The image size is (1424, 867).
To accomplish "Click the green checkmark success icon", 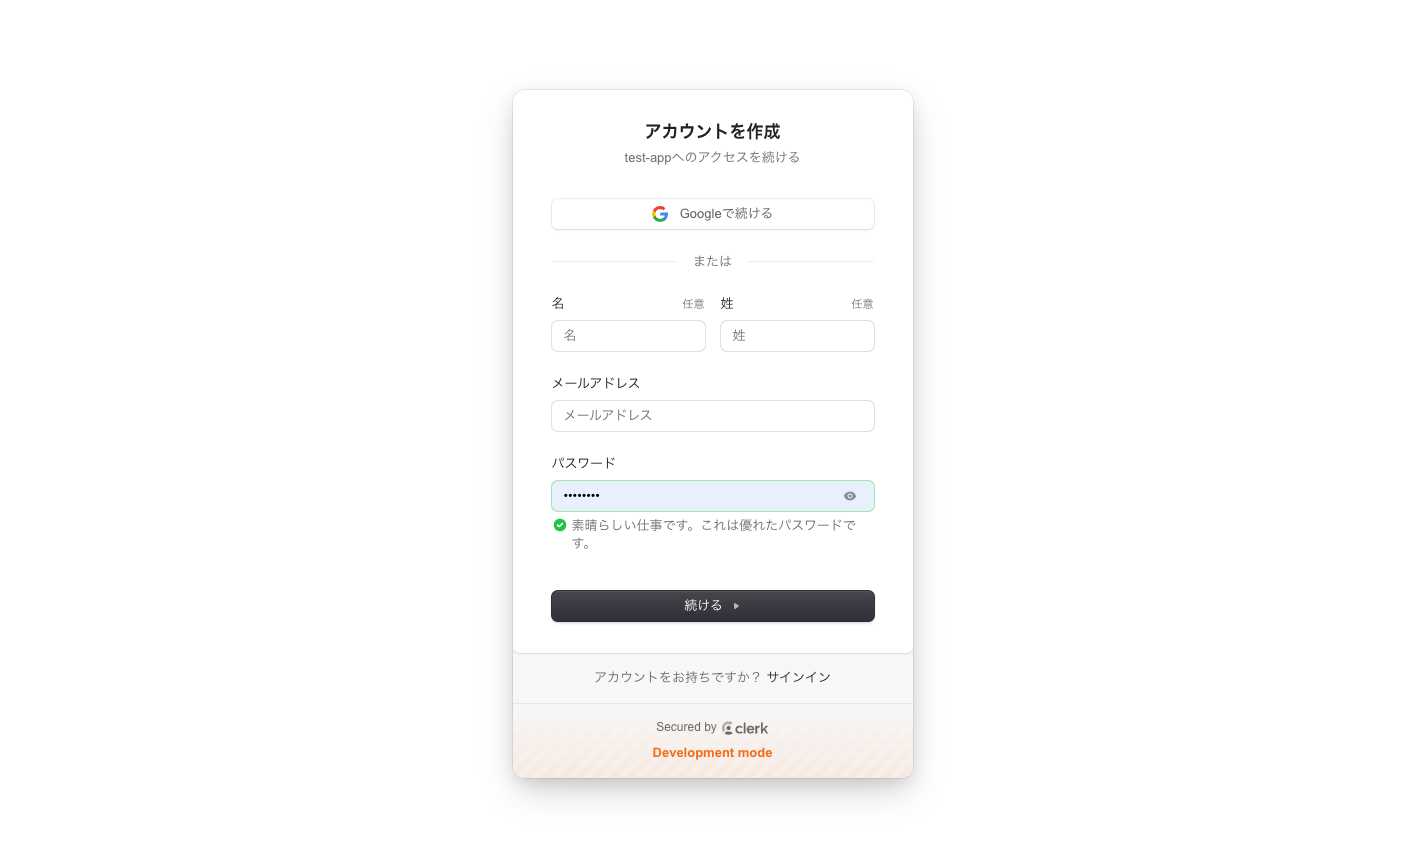I will pyautogui.click(x=560, y=525).
